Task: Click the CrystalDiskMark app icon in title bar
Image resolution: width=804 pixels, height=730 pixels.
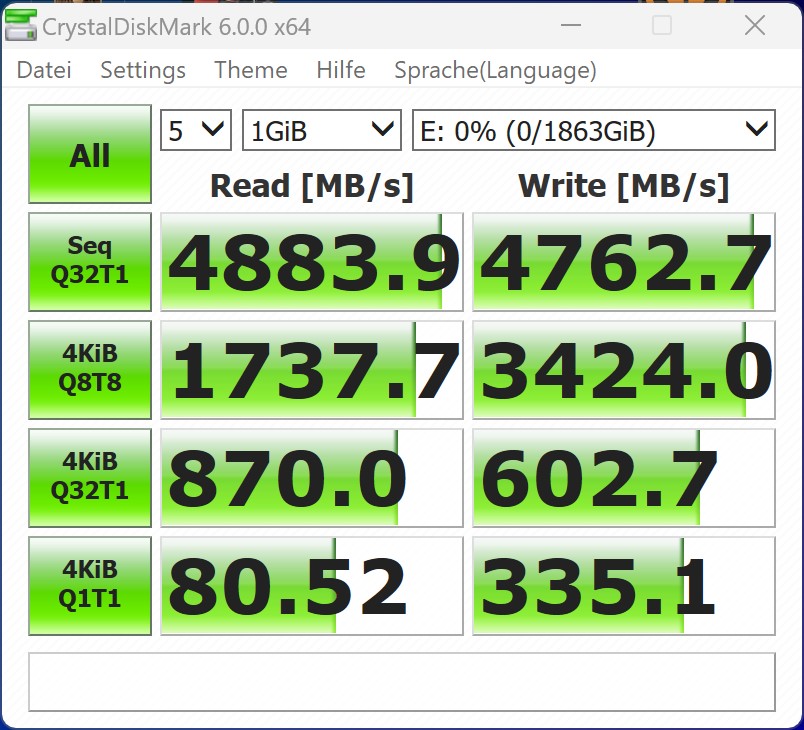Action: pos(21,26)
